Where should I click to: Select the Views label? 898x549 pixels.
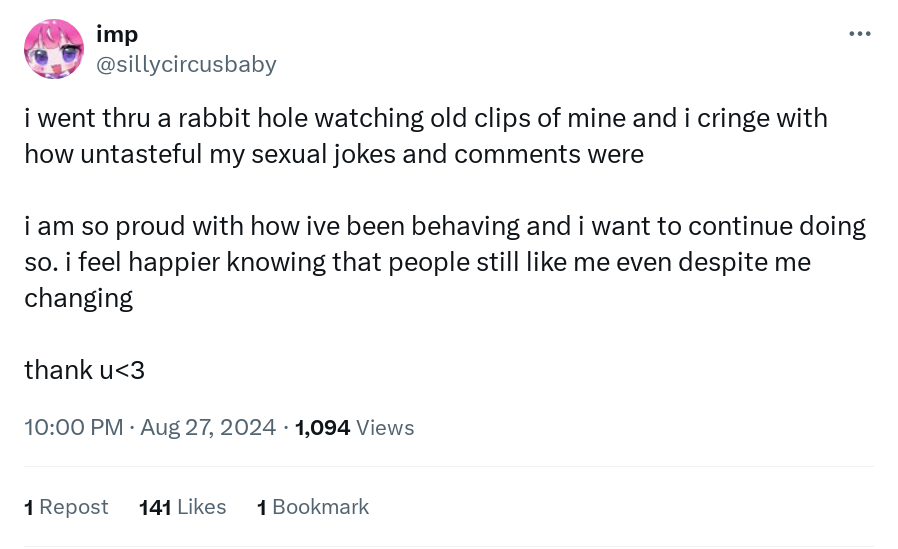coord(385,428)
